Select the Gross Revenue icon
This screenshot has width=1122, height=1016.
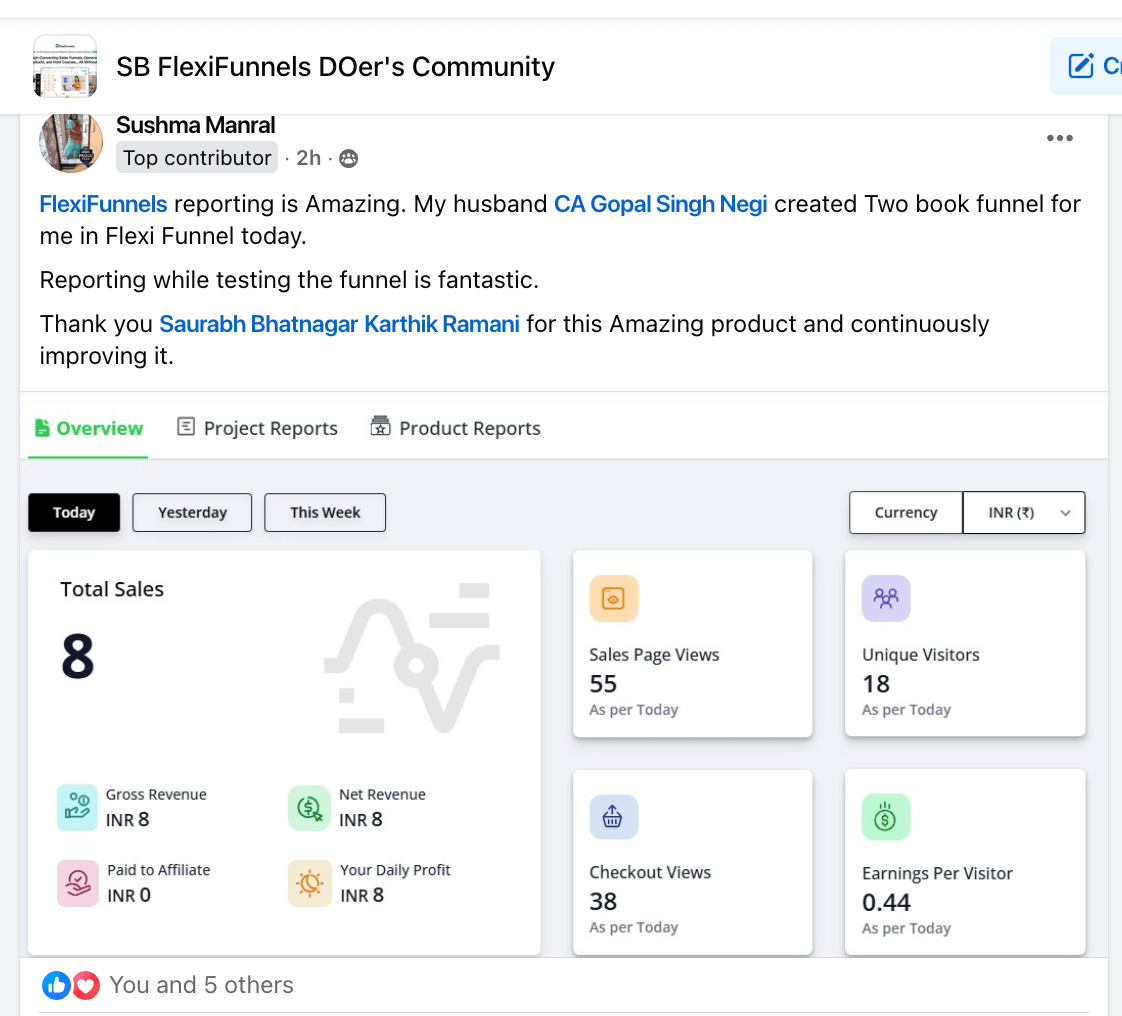[74, 808]
